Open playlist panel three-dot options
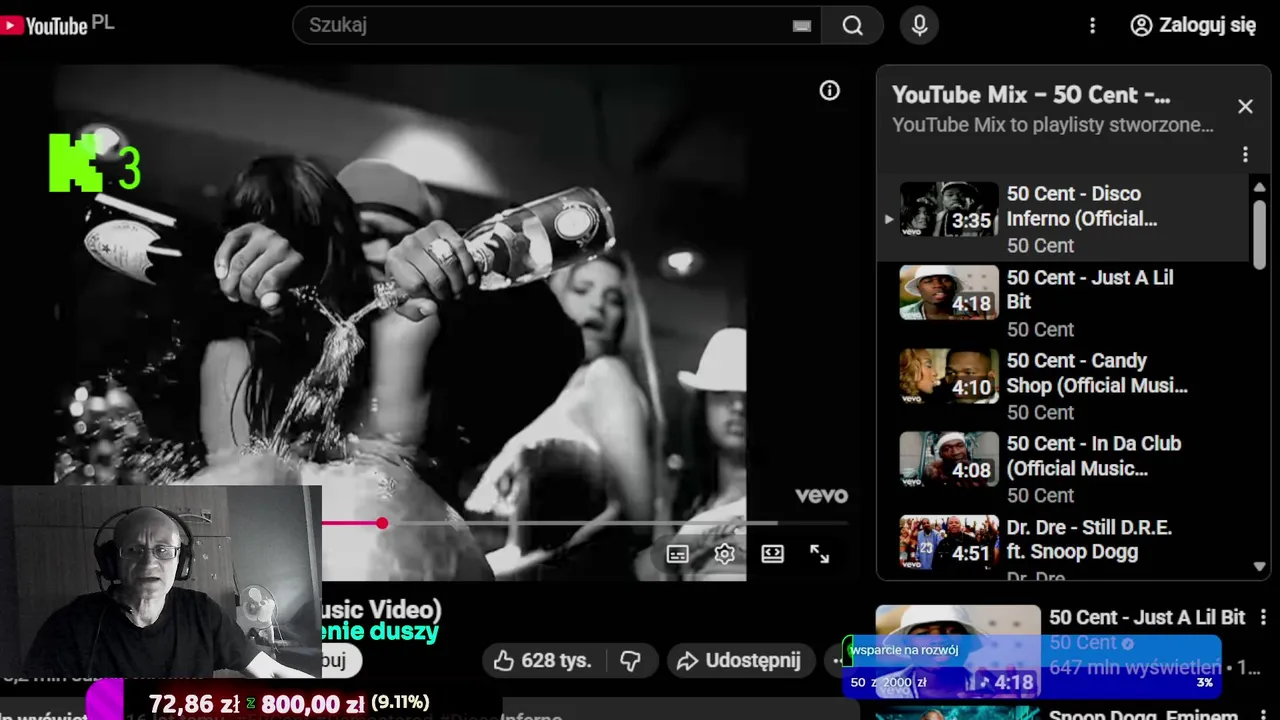This screenshot has width=1280, height=720. point(1245,154)
